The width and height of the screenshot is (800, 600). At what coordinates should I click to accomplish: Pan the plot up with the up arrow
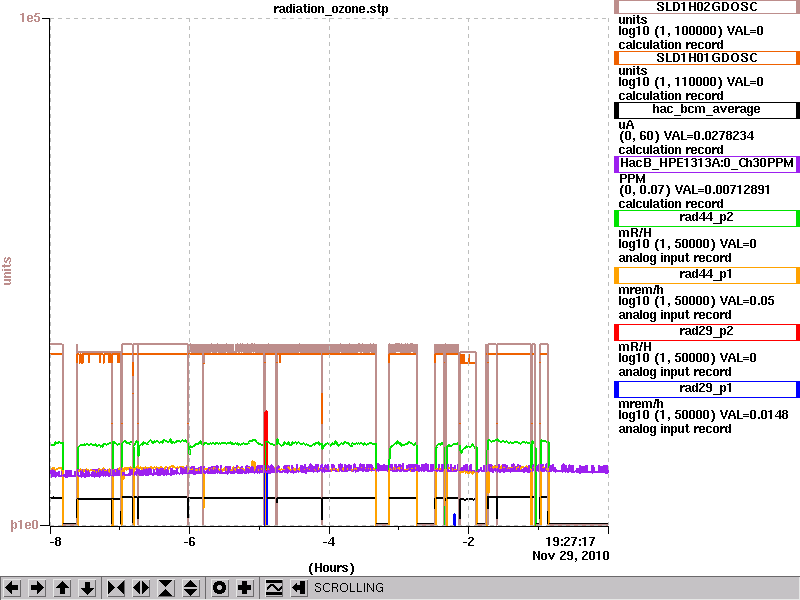[62, 588]
